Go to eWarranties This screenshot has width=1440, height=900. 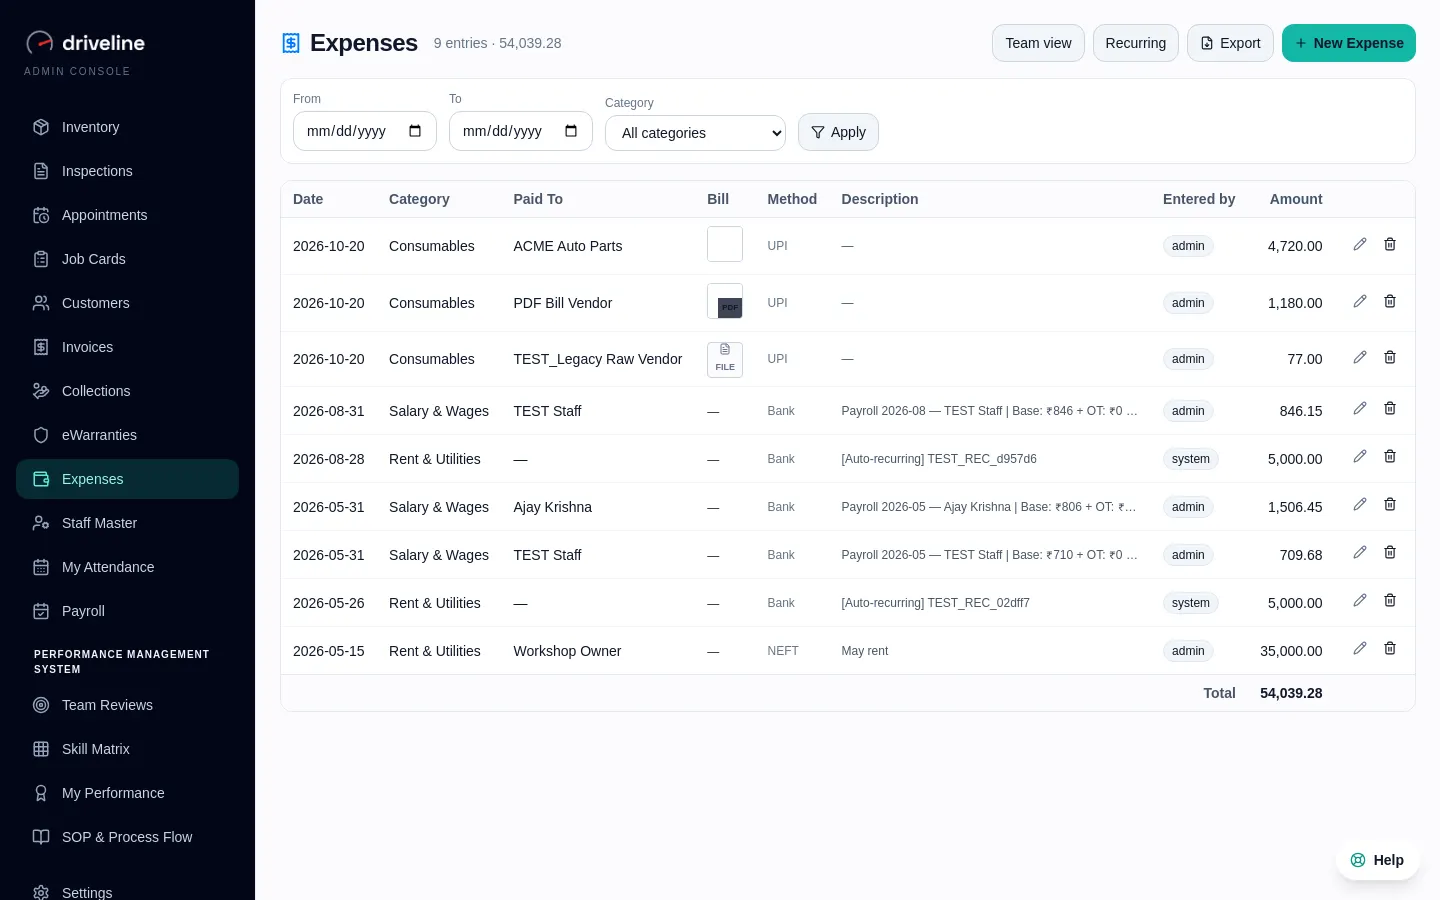click(x=127, y=435)
